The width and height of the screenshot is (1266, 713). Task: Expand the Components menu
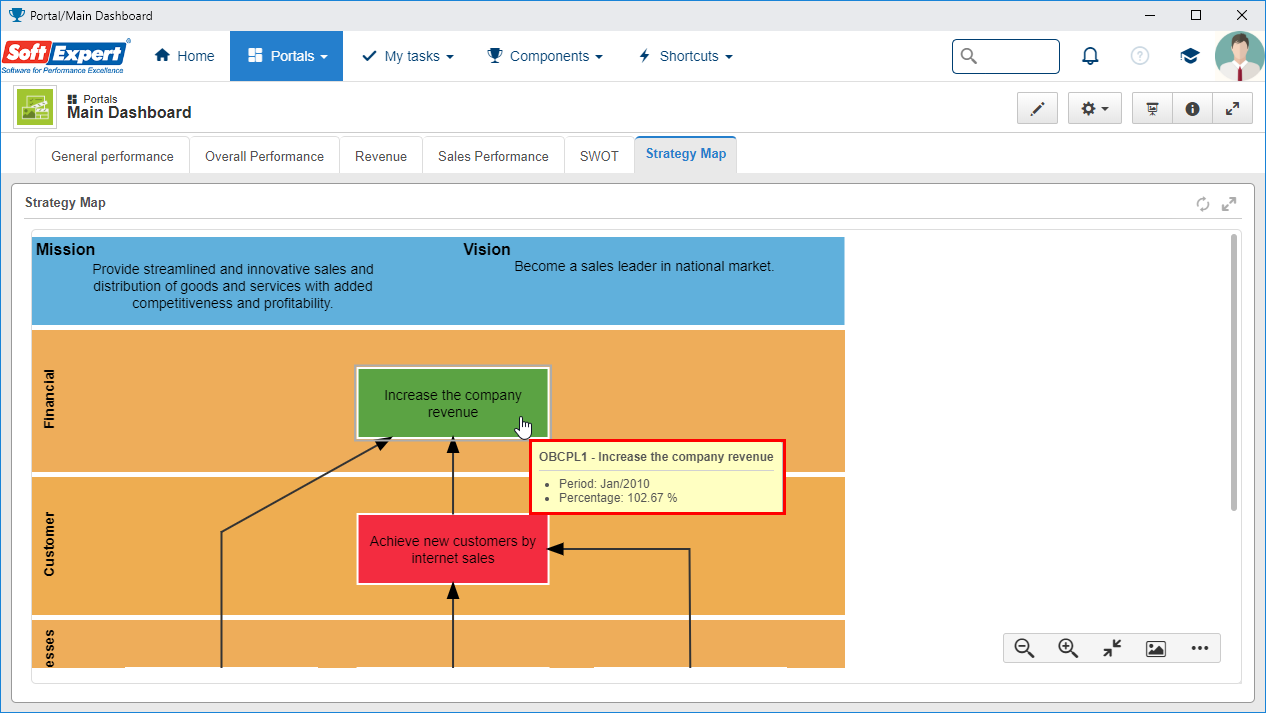point(545,56)
